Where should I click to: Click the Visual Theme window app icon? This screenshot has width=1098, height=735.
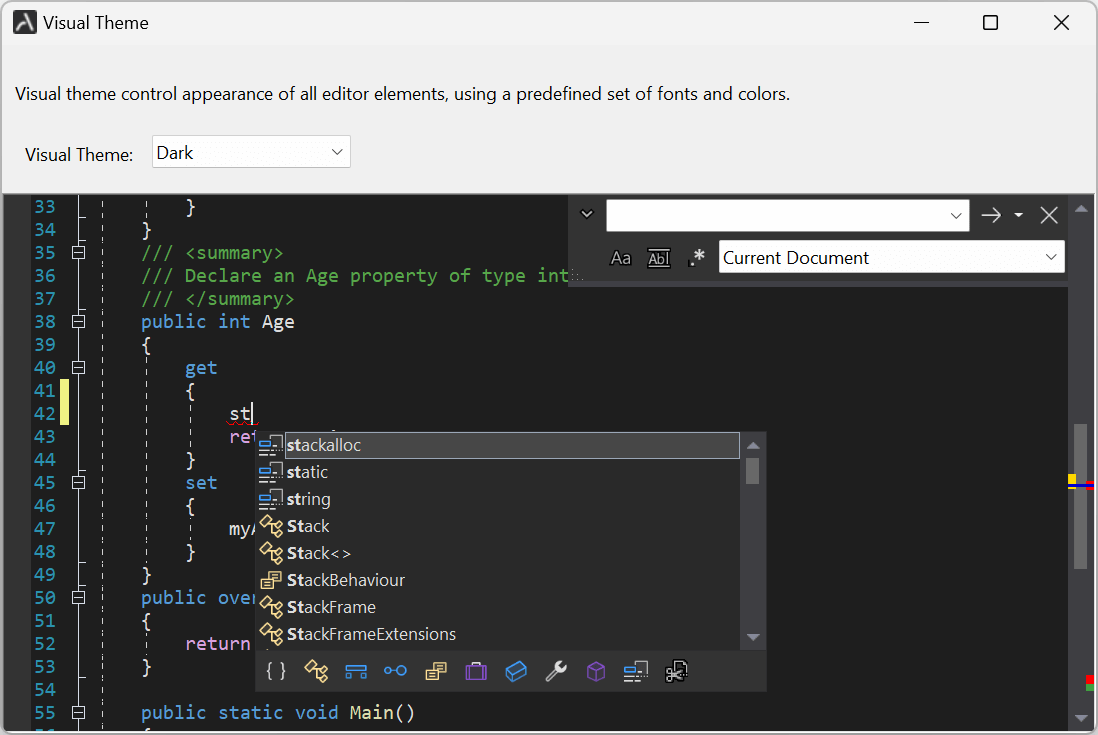point(25,22)
